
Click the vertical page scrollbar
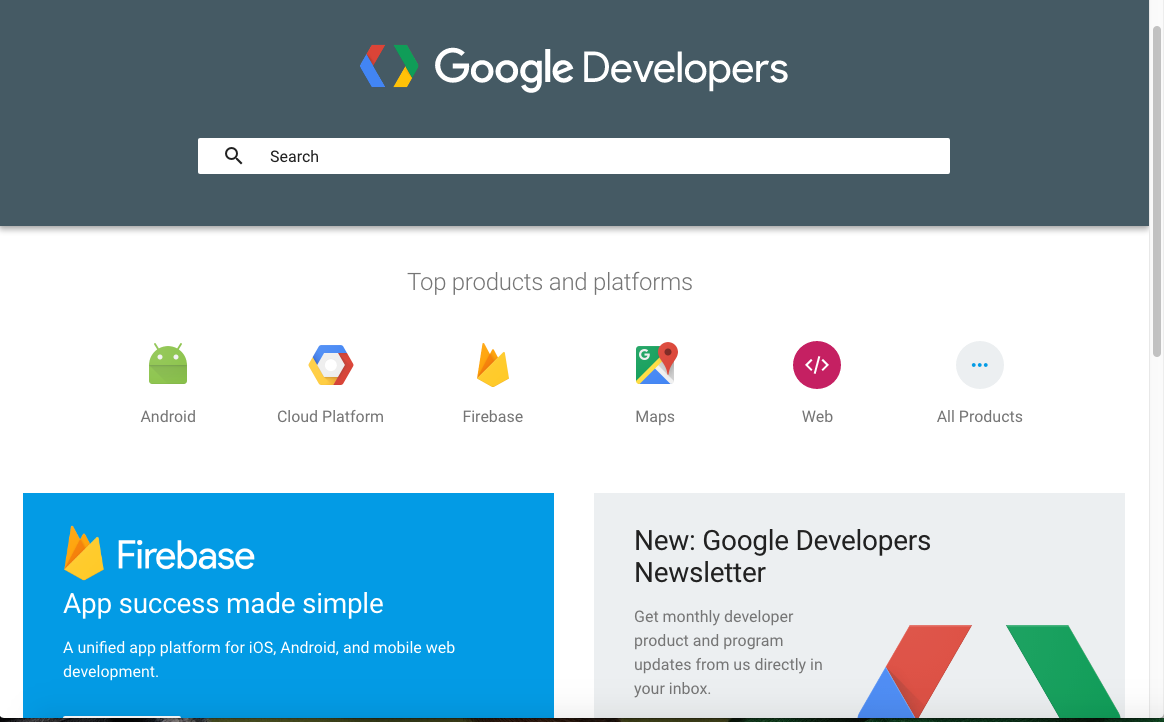[x=1157, y=190]
